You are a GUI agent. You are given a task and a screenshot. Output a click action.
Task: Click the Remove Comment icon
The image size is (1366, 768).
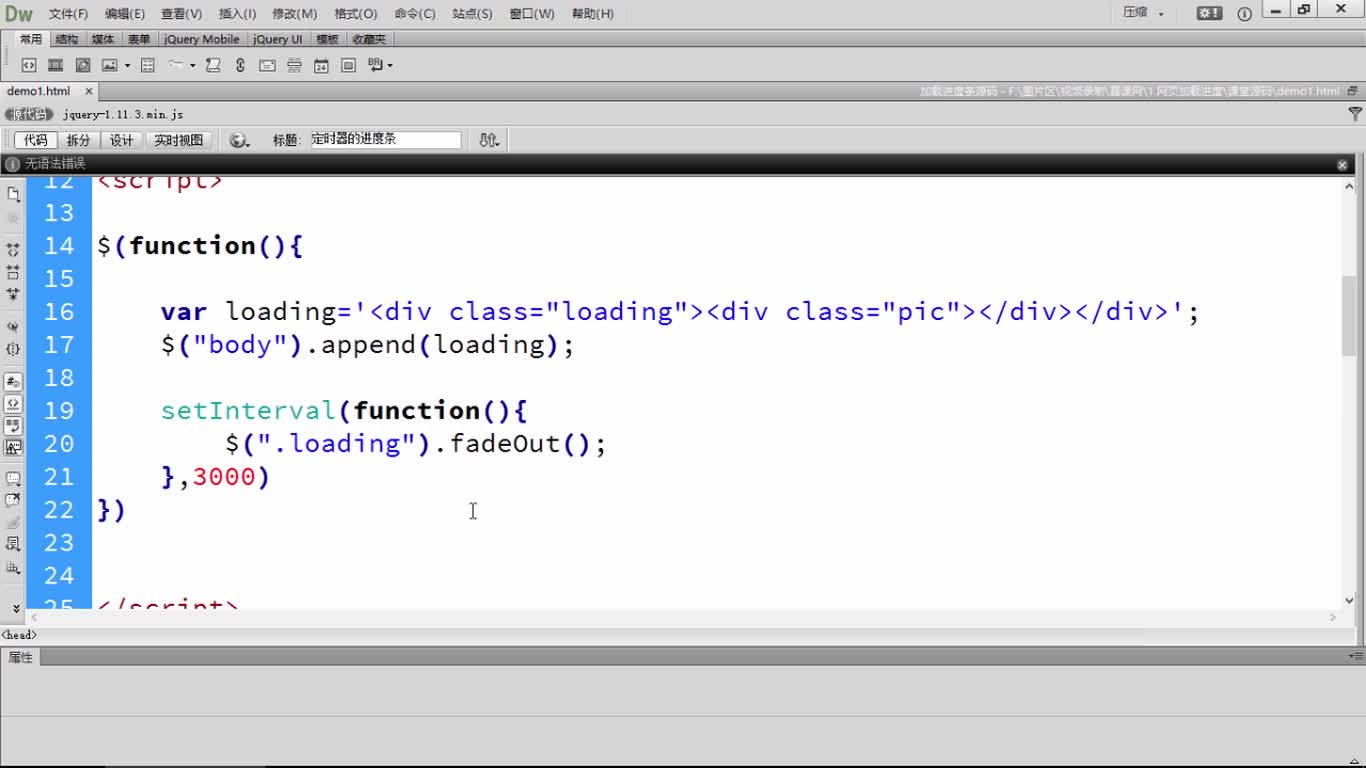coord(13,501)
